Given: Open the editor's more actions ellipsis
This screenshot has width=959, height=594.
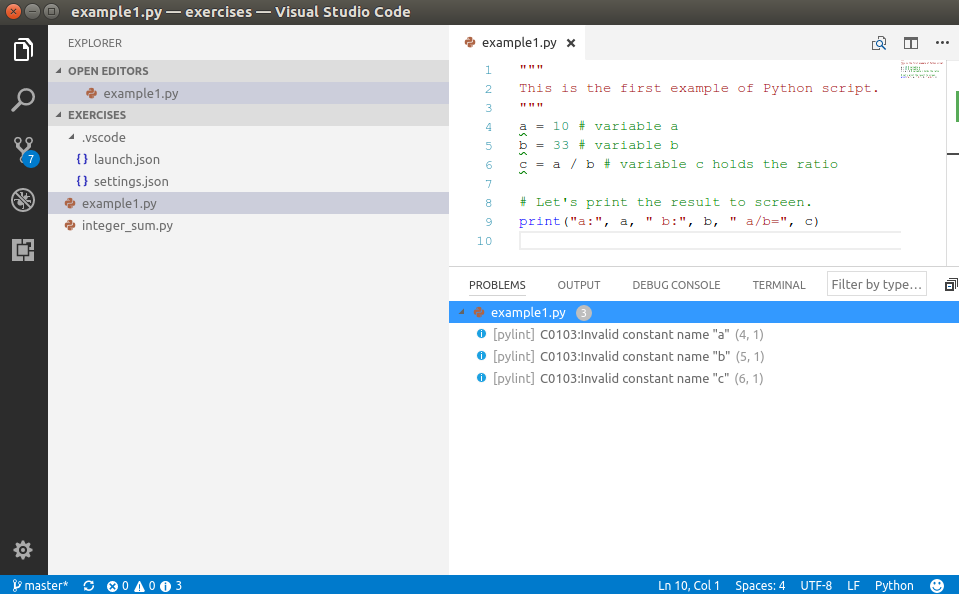Looking at the screenshot, I should [942, 43].
